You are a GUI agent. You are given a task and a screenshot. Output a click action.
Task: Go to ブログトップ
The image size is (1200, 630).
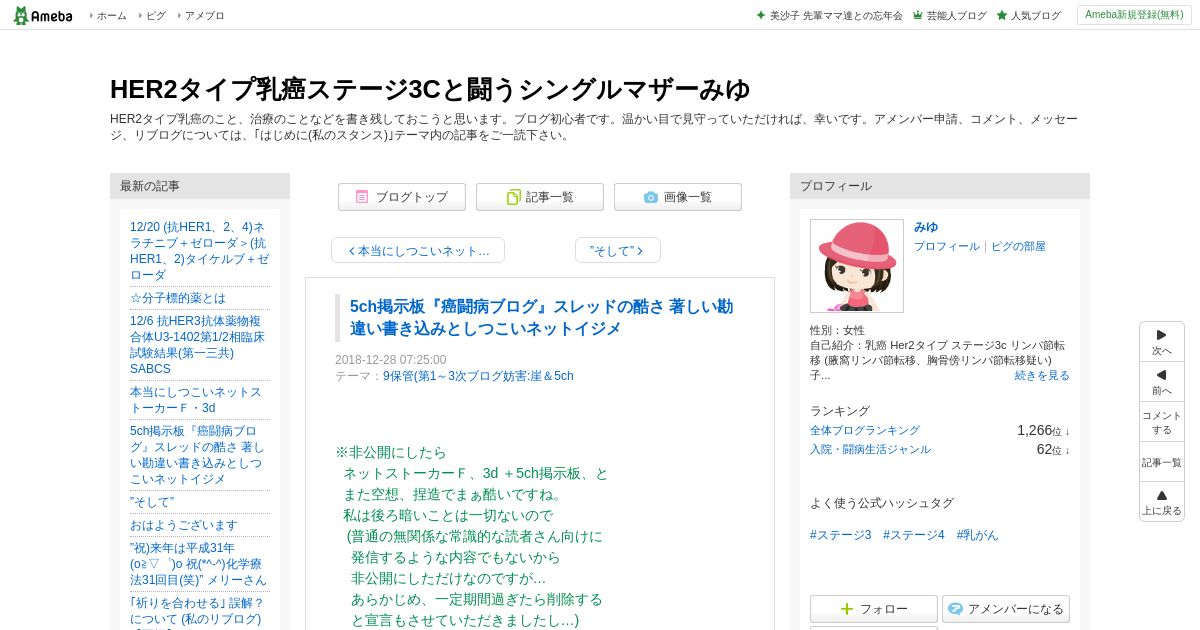(x=402, y=197)
